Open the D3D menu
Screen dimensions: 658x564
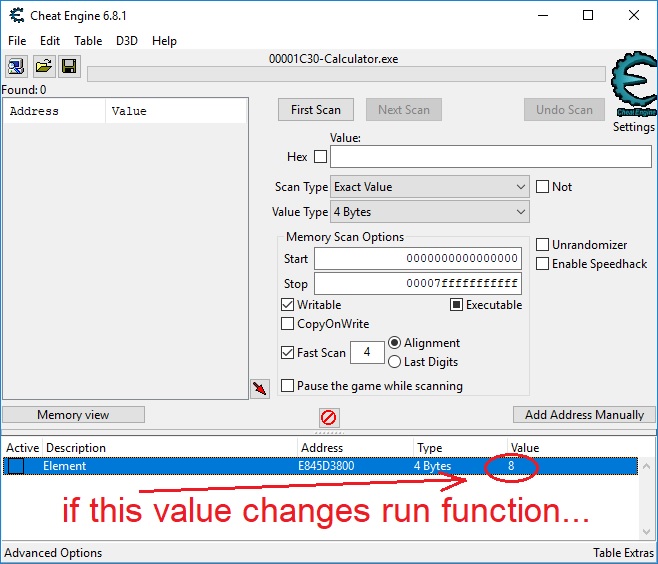click(127, 41)
